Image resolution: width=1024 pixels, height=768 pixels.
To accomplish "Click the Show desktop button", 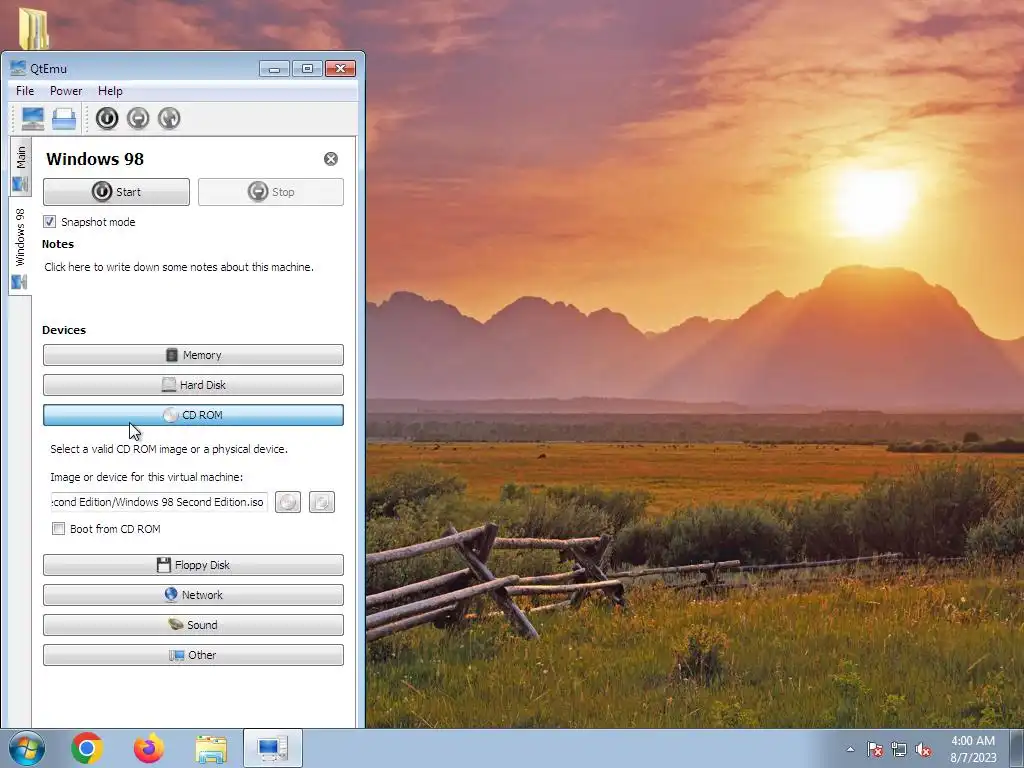I will [x=1017, y=748].
